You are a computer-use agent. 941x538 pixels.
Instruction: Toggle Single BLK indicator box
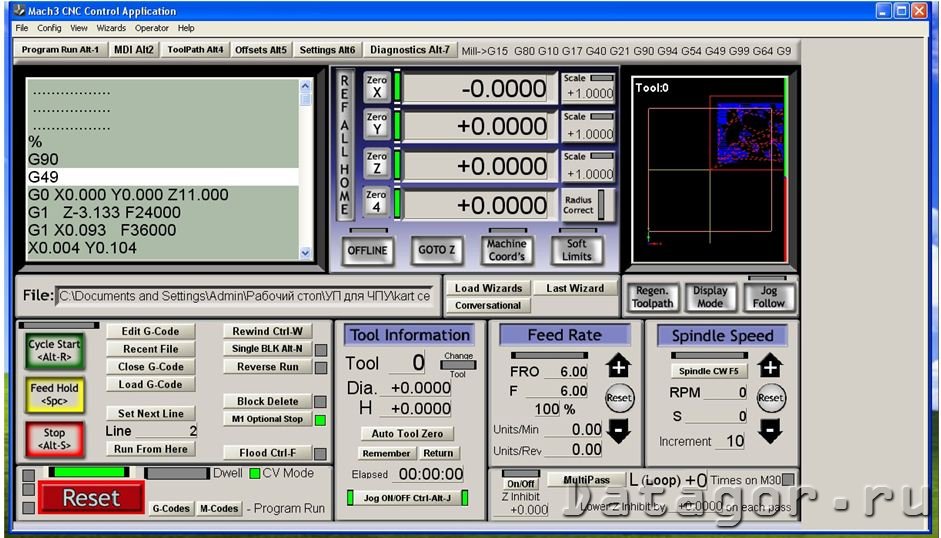point(321,350)
